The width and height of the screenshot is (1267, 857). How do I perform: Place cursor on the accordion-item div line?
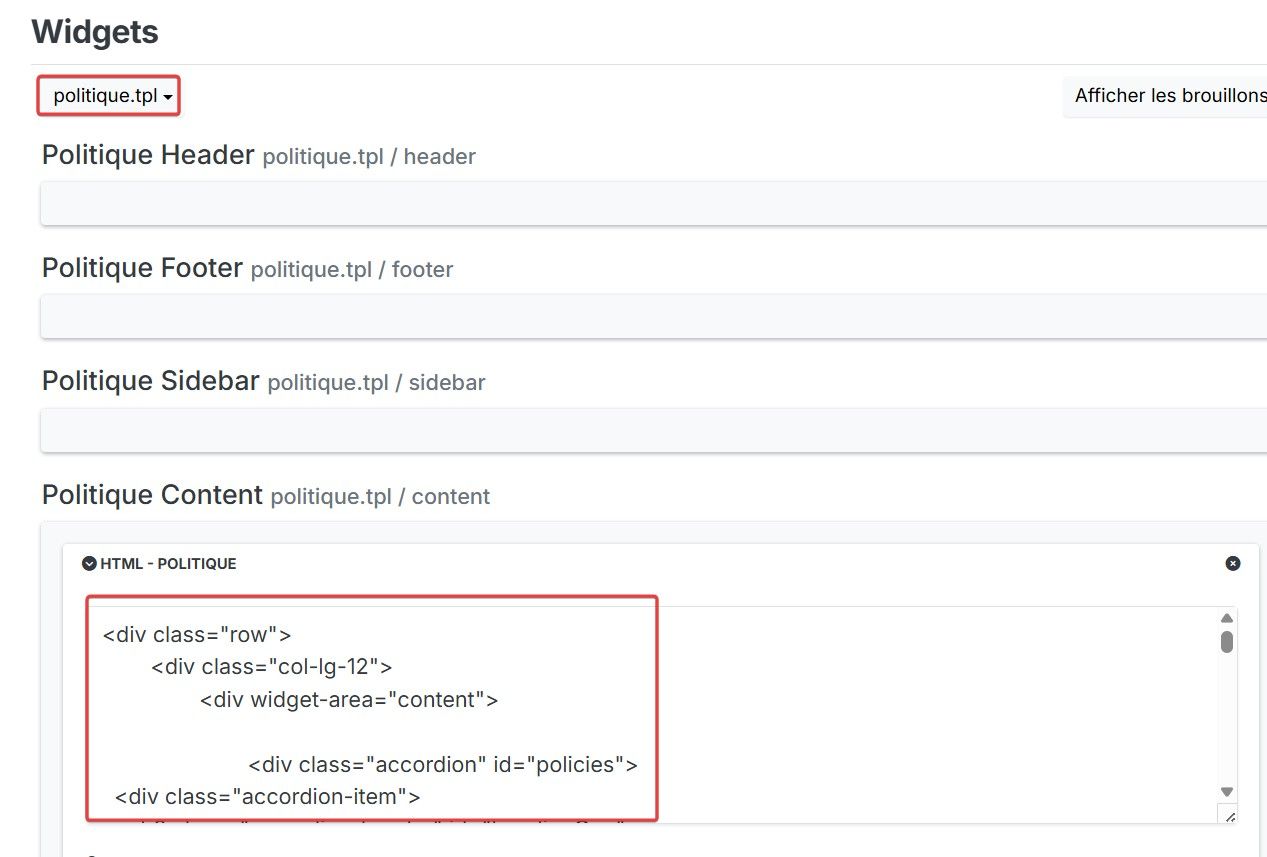click(x=267, y=797)
